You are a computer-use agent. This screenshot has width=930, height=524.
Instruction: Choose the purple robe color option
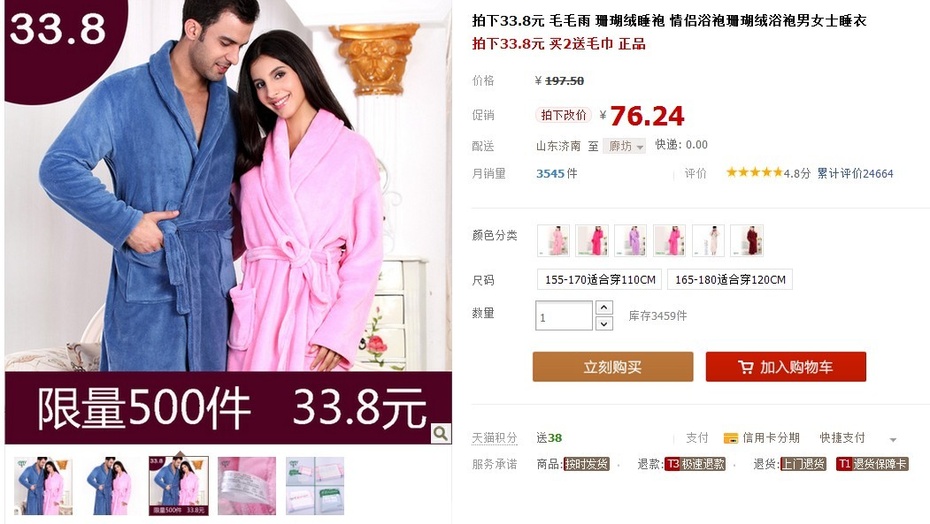[630, 240]
